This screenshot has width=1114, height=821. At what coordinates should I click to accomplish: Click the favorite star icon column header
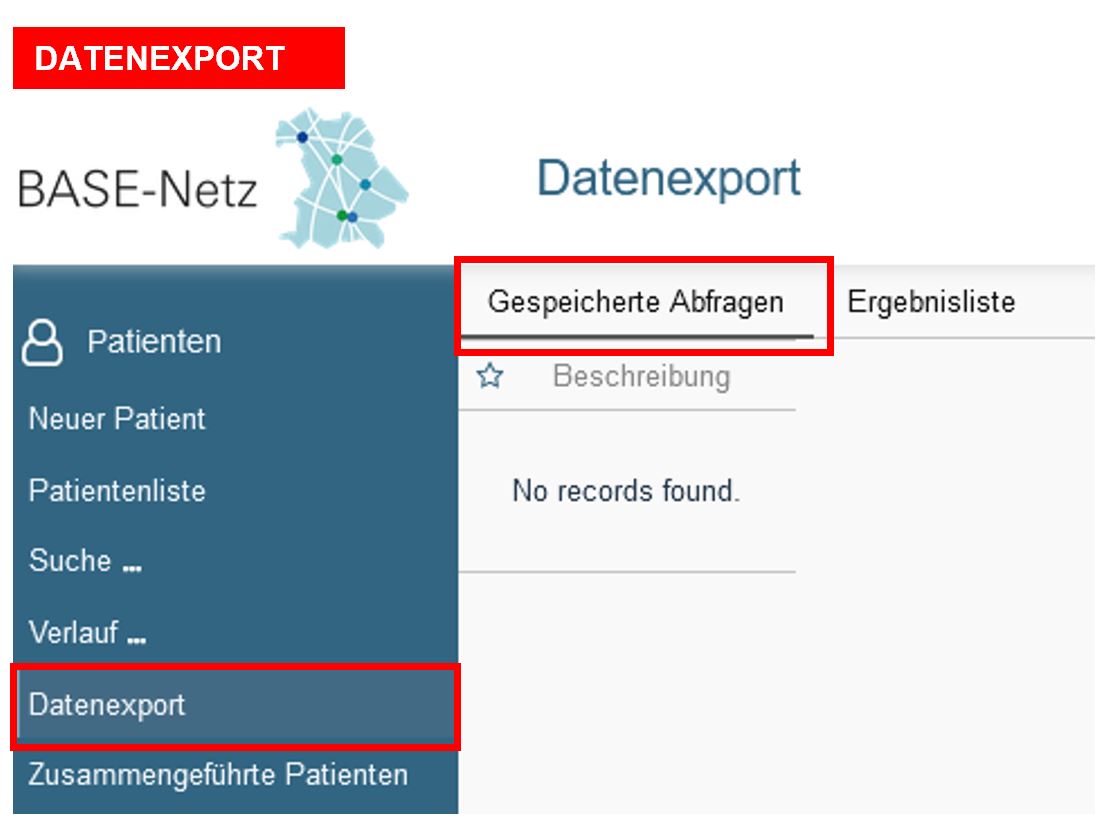pos(490,376)
